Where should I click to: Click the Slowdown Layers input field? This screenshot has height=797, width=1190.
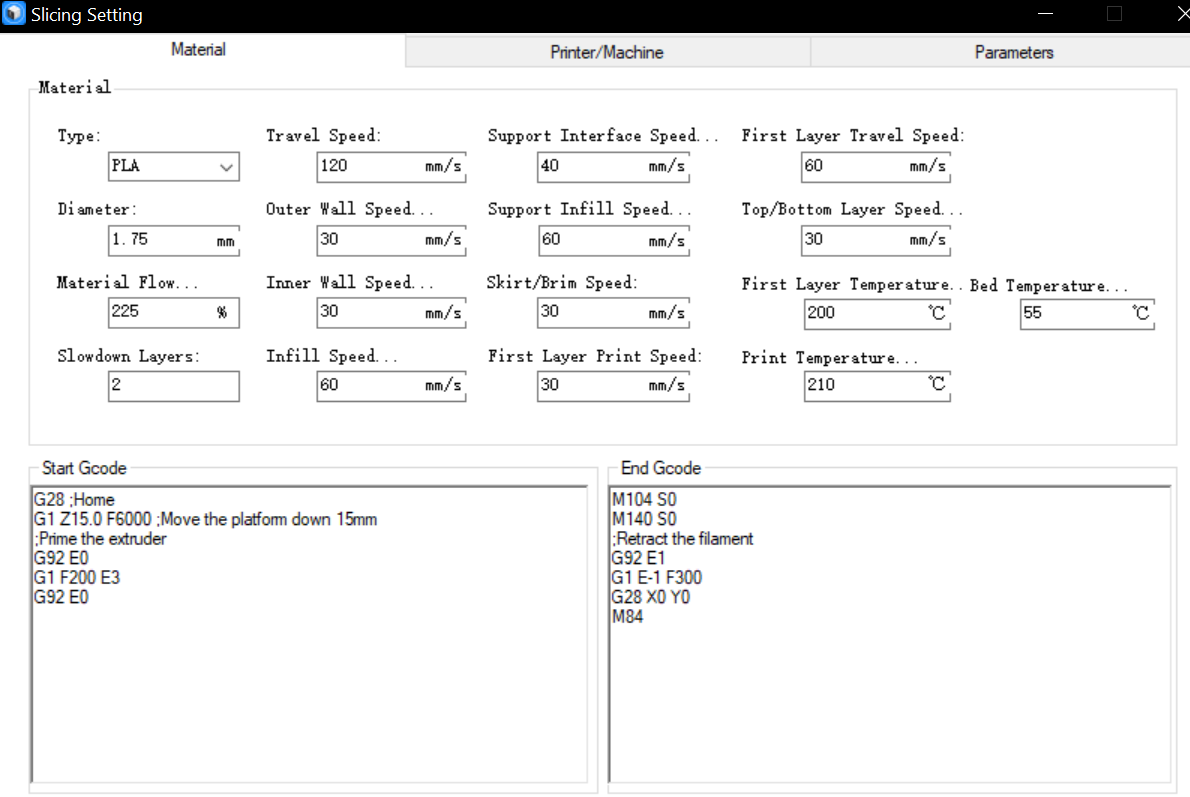click(x=174, y=386)
